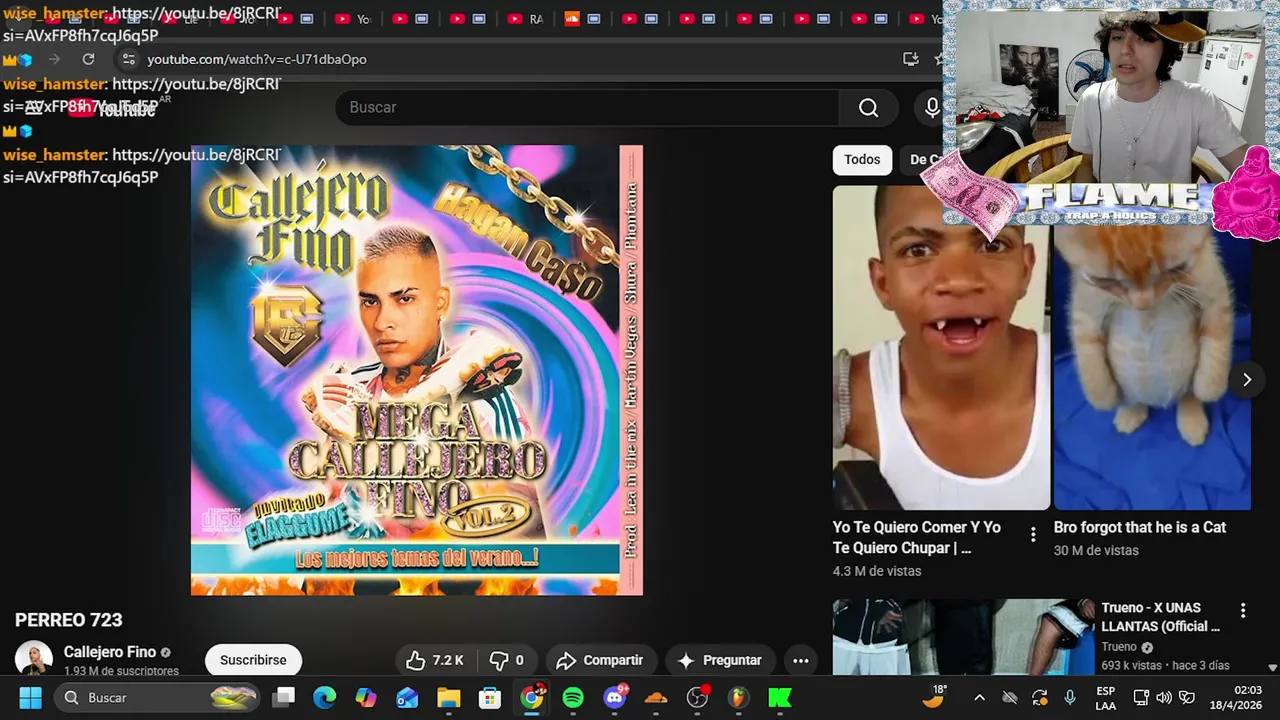Toggle the tray microphone indicator
Viewport: 1280px width, 720px height.
(1070, 698)
